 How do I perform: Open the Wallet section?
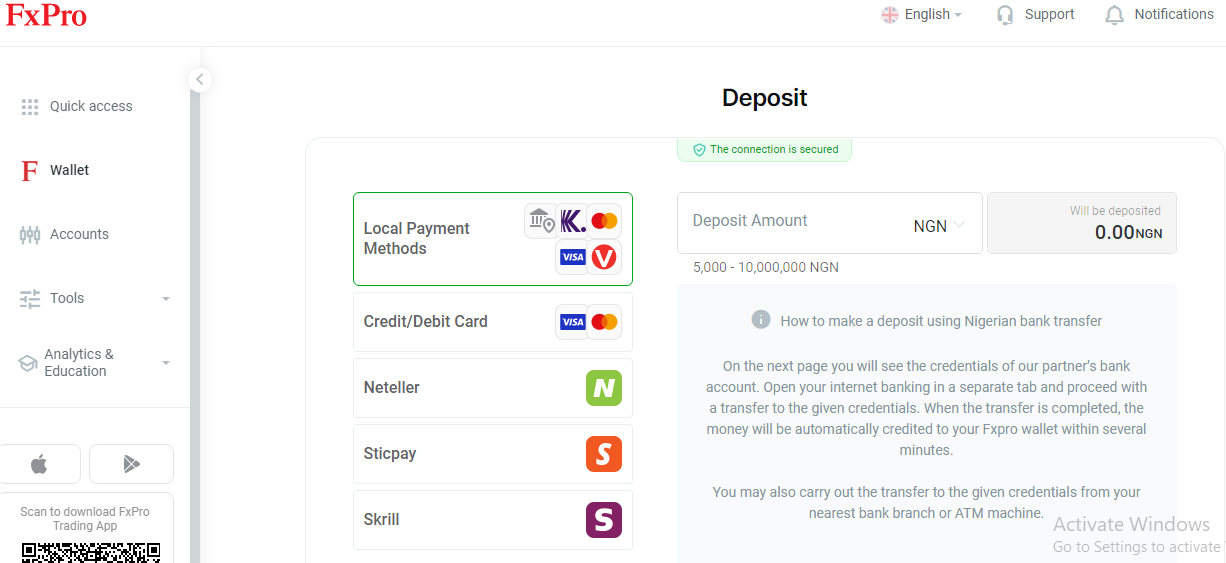(69, 170)
